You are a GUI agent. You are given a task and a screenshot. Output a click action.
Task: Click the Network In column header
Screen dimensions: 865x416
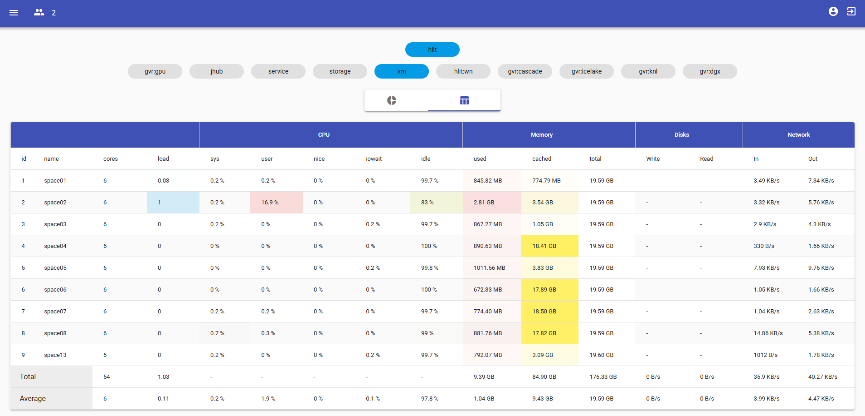point(756,158)
